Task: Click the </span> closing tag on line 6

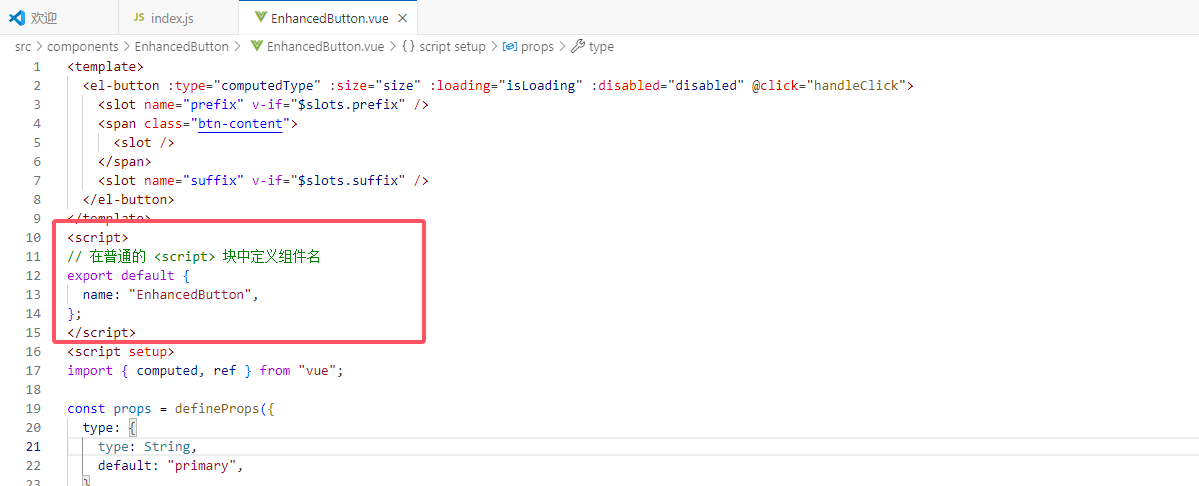Action: [125, 161]
